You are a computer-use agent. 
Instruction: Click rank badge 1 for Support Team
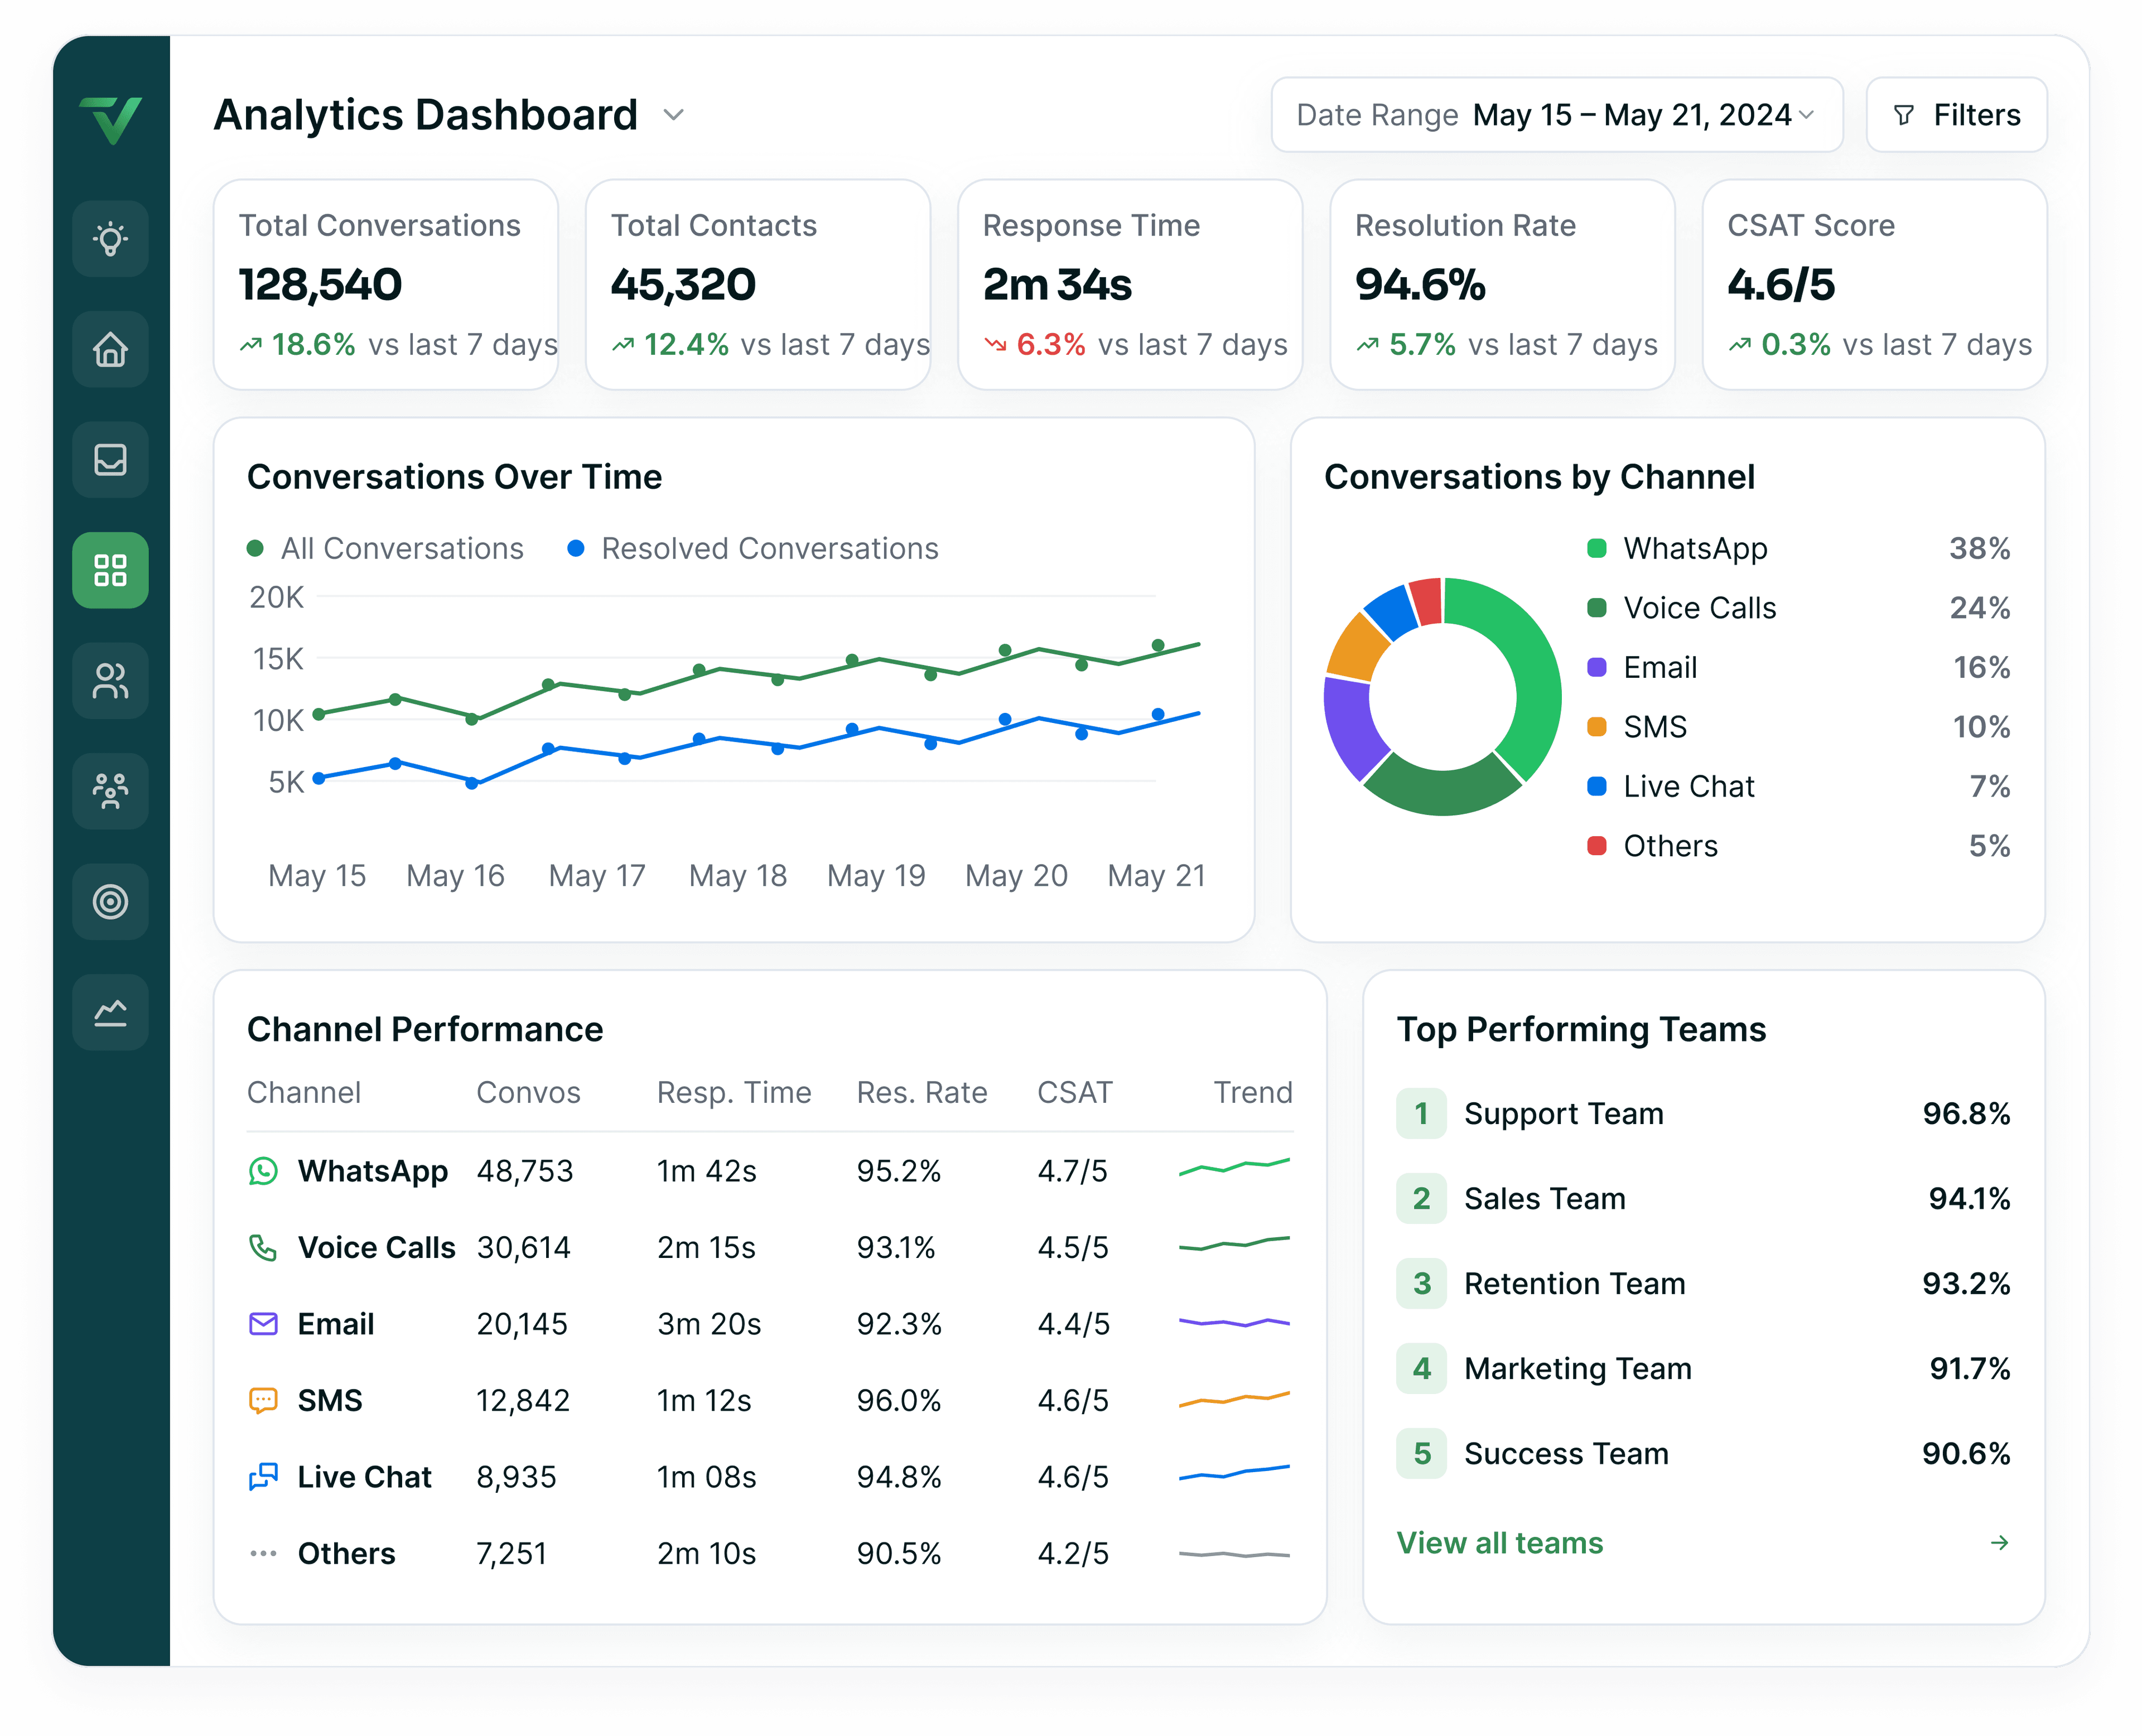point(1421,1114)
